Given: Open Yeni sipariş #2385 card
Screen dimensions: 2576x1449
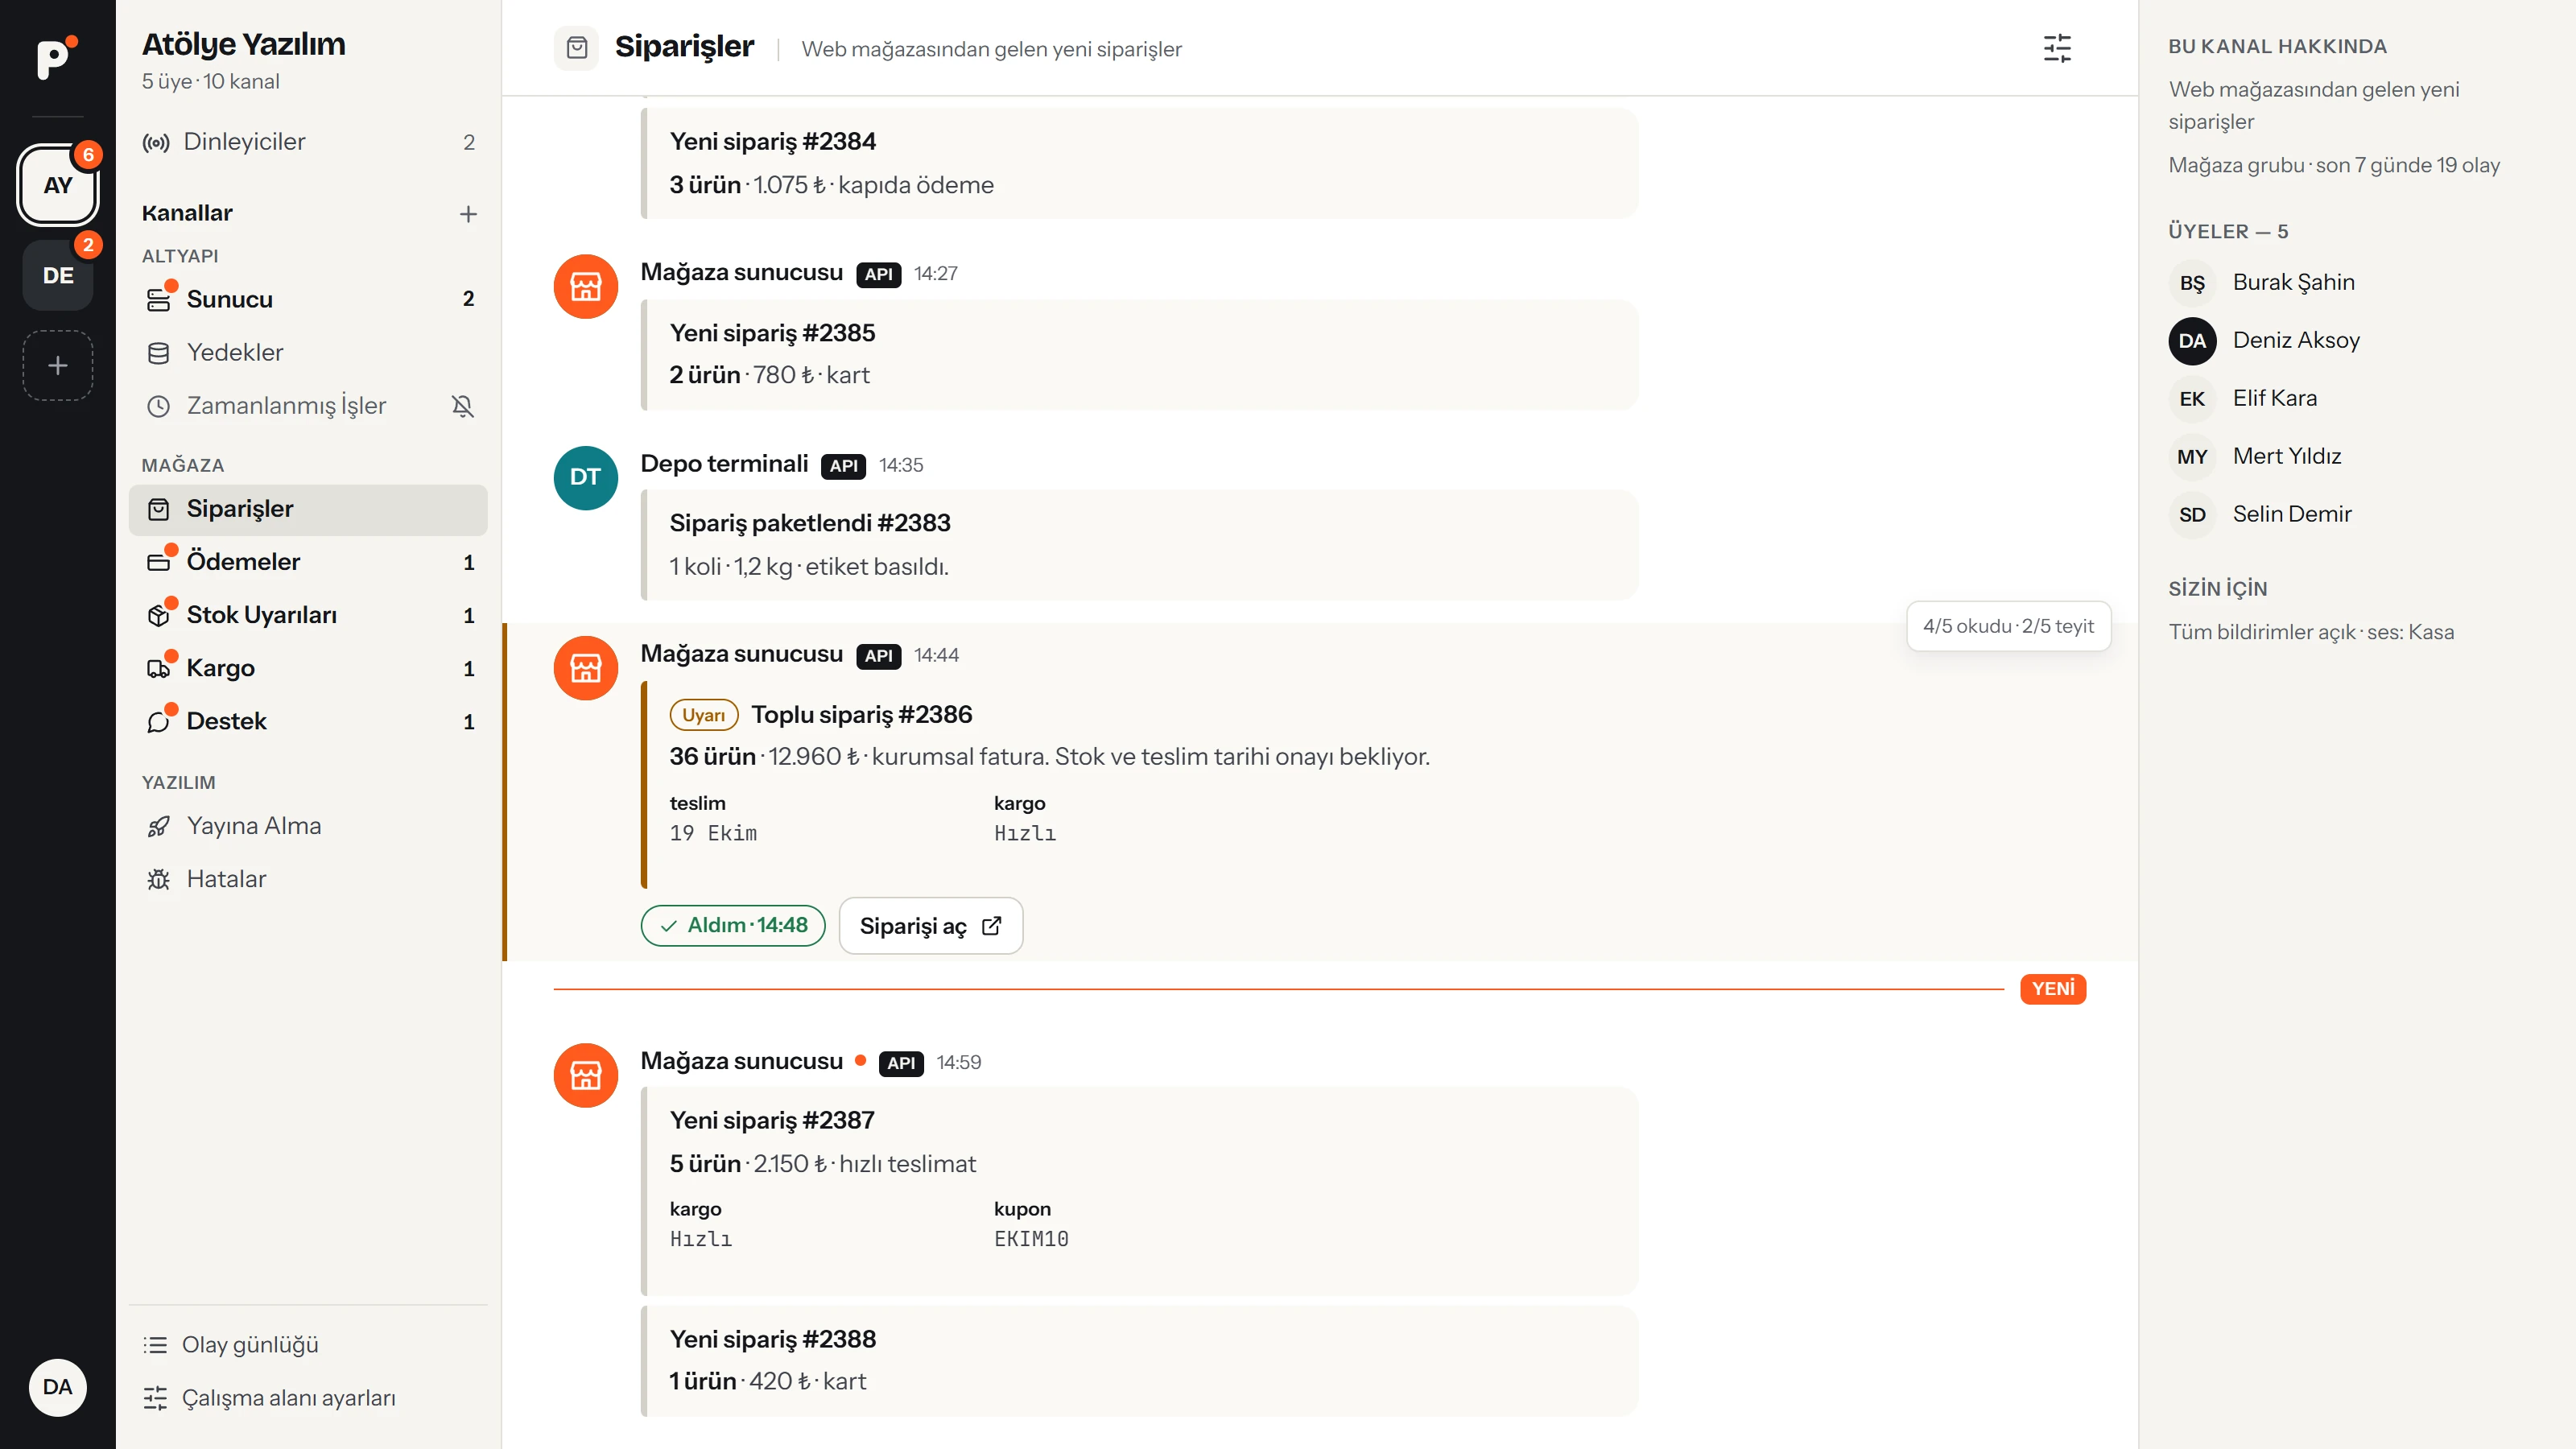Looking at the screenshot, I should 1139,354.
